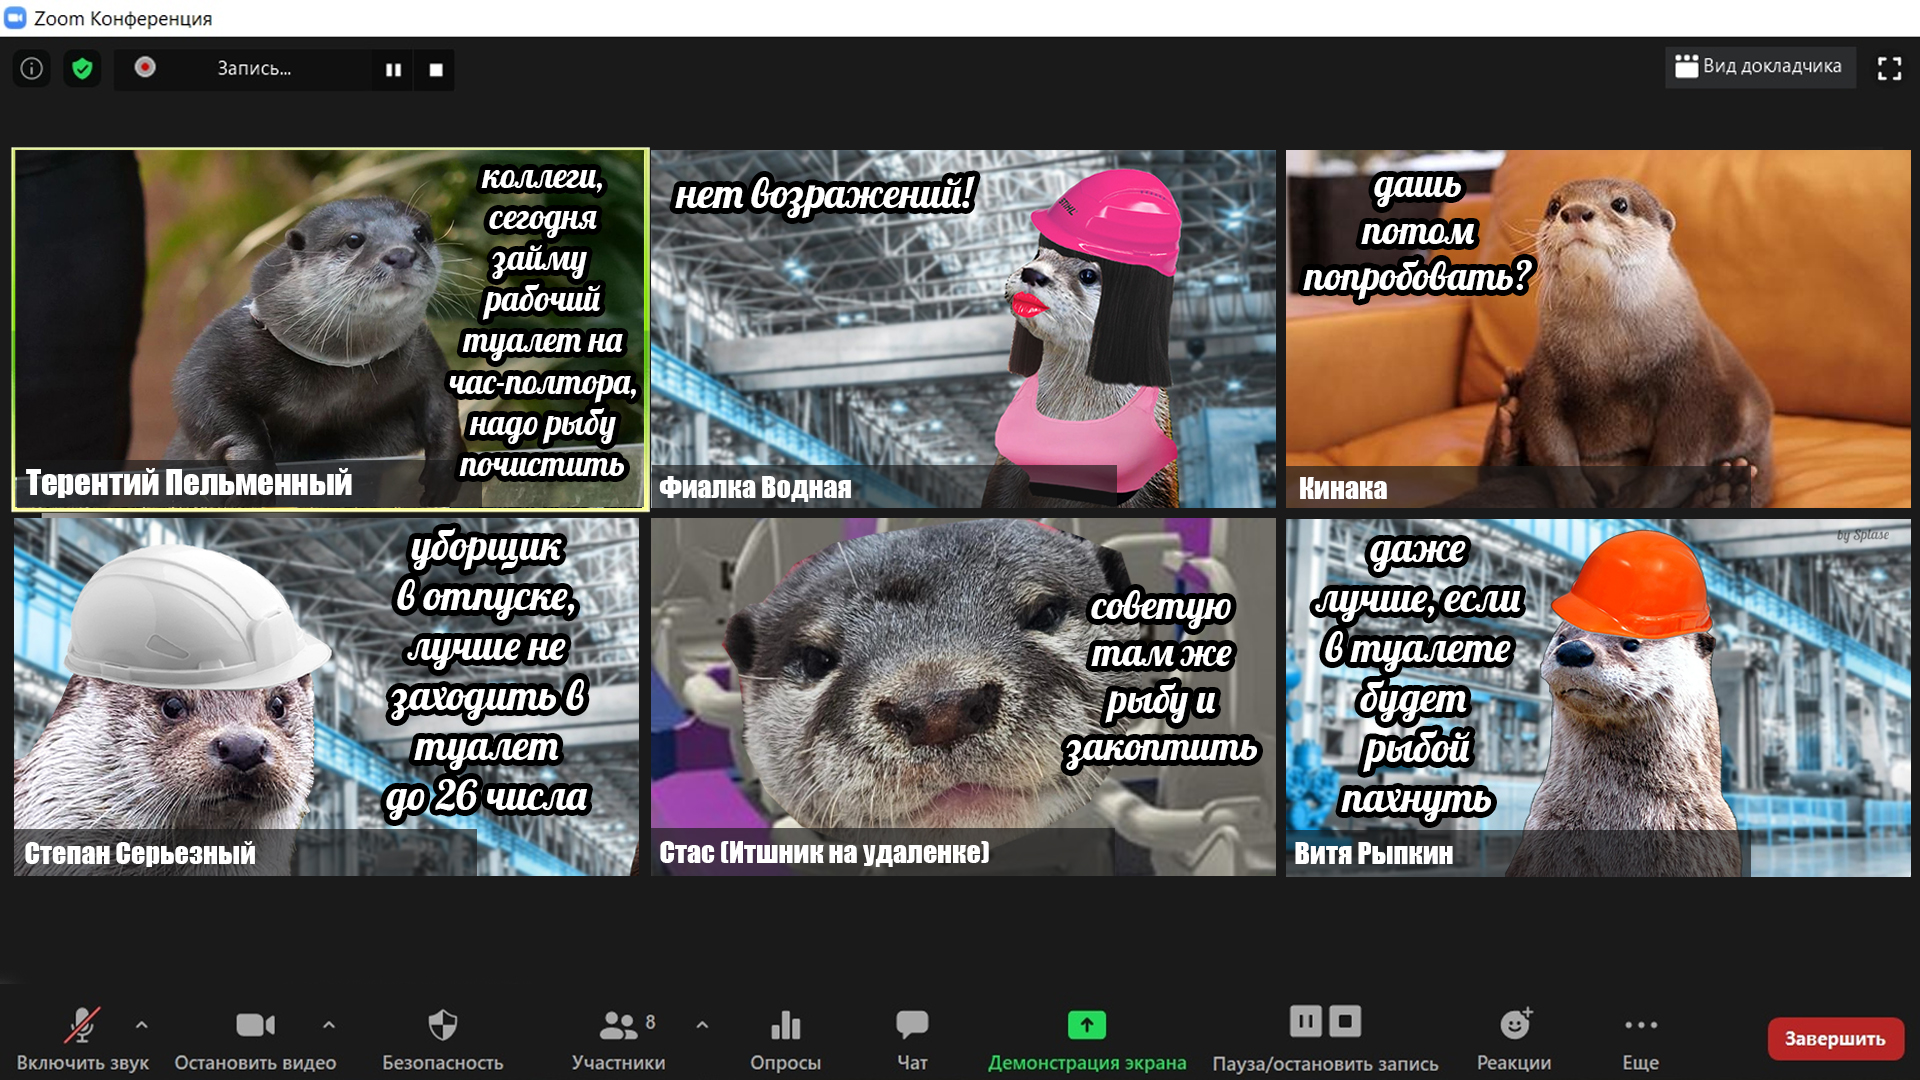Enter full screen mode
The image size is (1920, 1080).
tap(1889, 68)
